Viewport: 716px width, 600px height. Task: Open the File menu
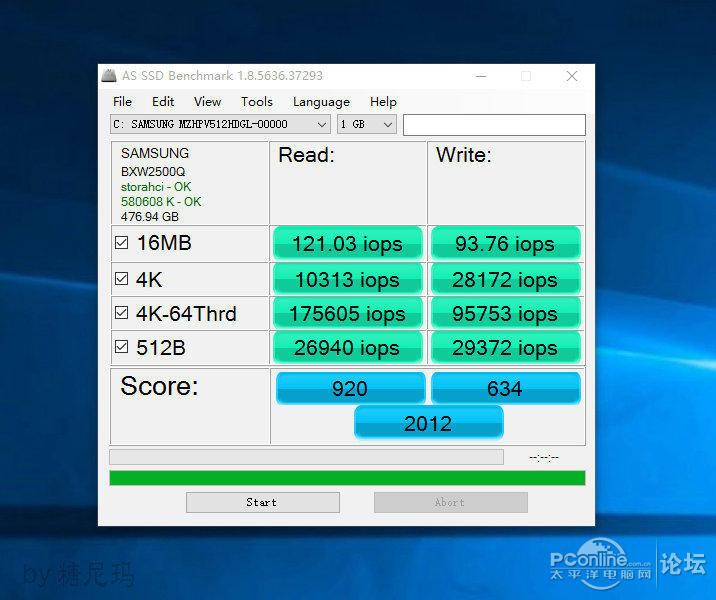point(122,101)
